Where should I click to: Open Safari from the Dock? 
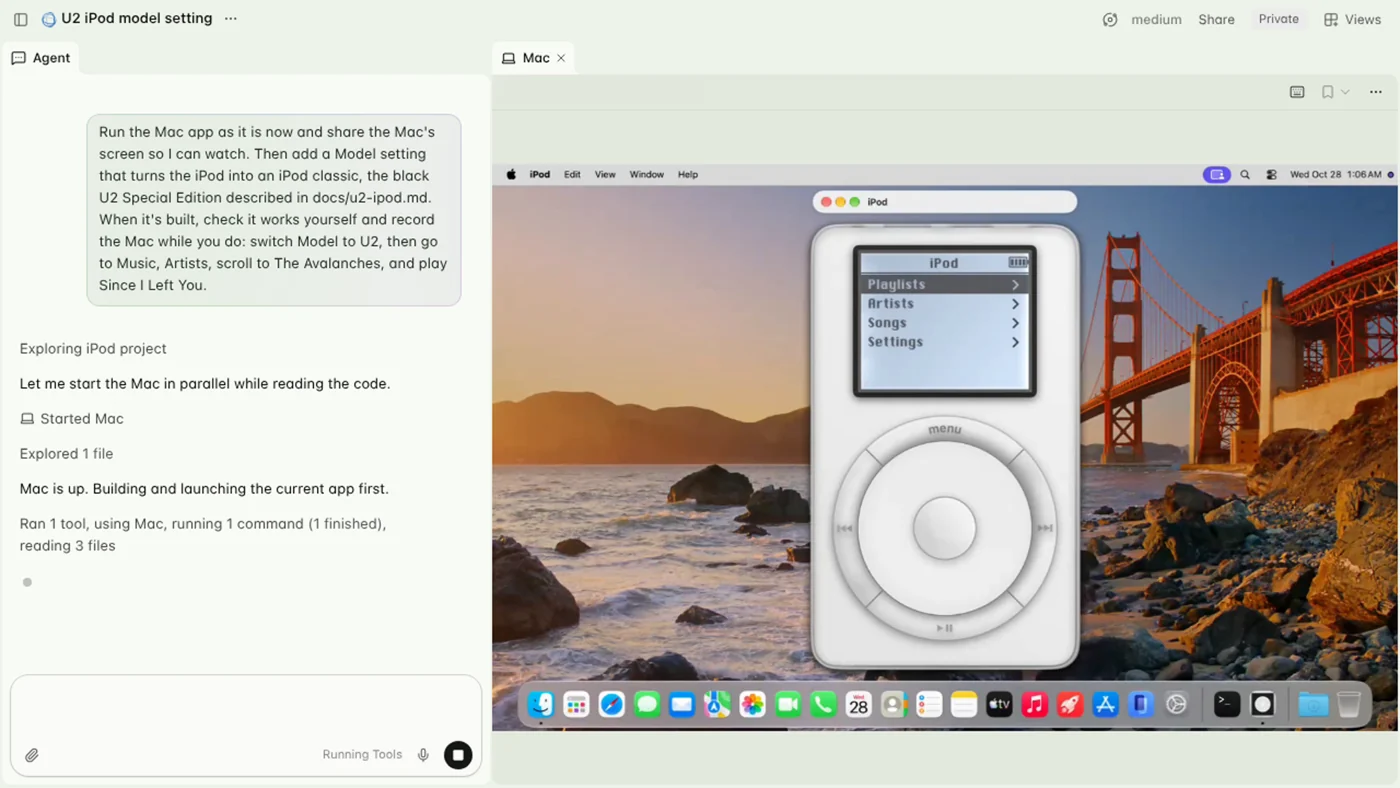pos(611,704)
